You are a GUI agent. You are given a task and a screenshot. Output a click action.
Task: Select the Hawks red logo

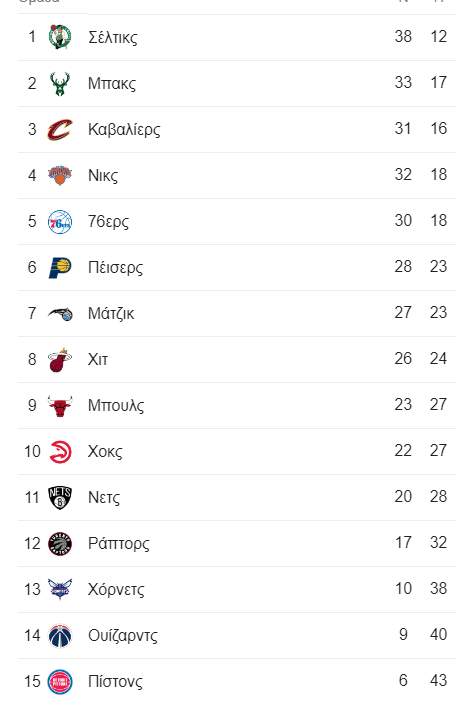coord(60,452)
